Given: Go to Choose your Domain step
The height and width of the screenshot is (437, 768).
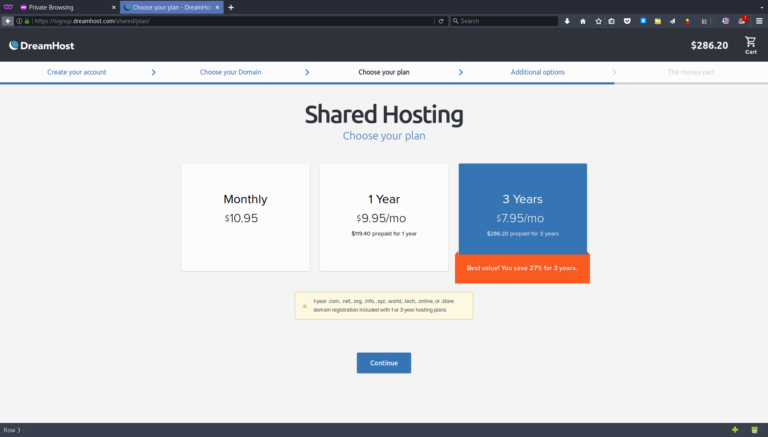Looking at the screenshot, I should tap(230, 72).
